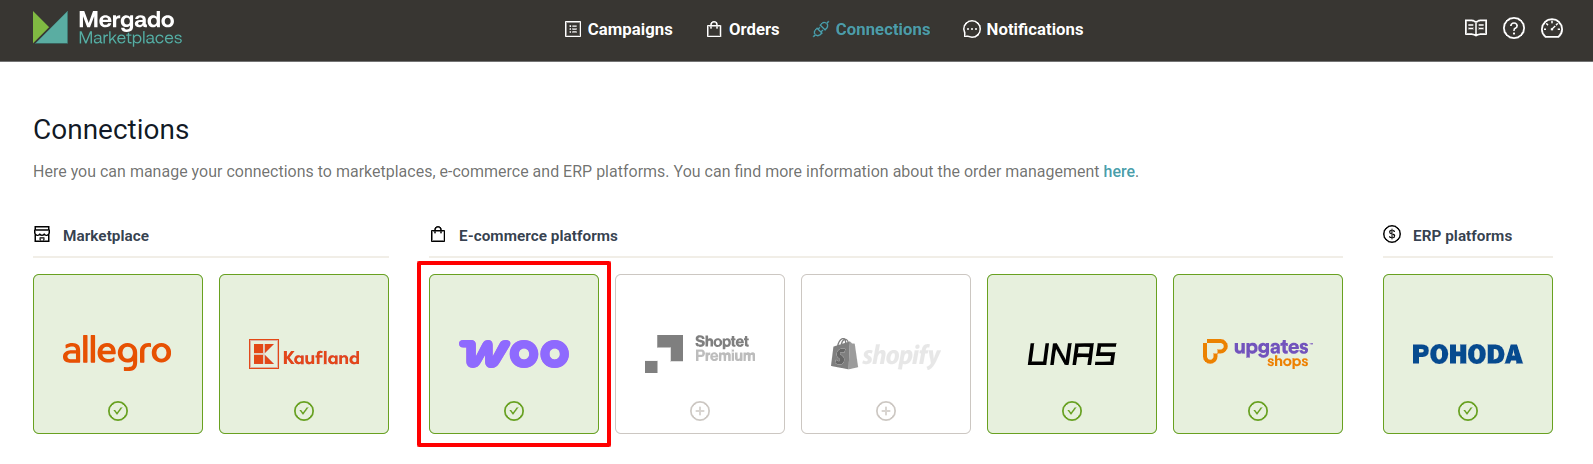Open the Allegro marketplace tile
This screenshot has width=1593, height=464.
(118, 351)
